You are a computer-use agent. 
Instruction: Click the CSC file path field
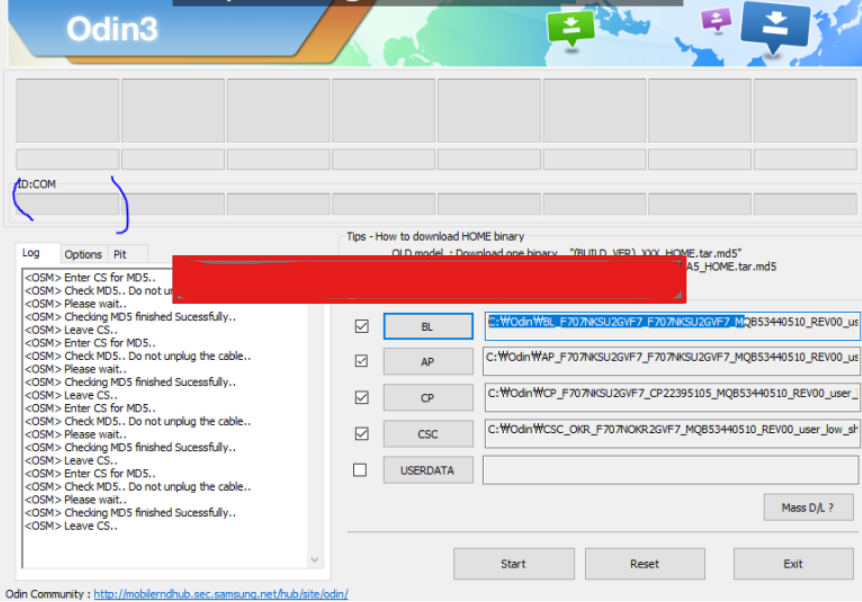[672, 434]
